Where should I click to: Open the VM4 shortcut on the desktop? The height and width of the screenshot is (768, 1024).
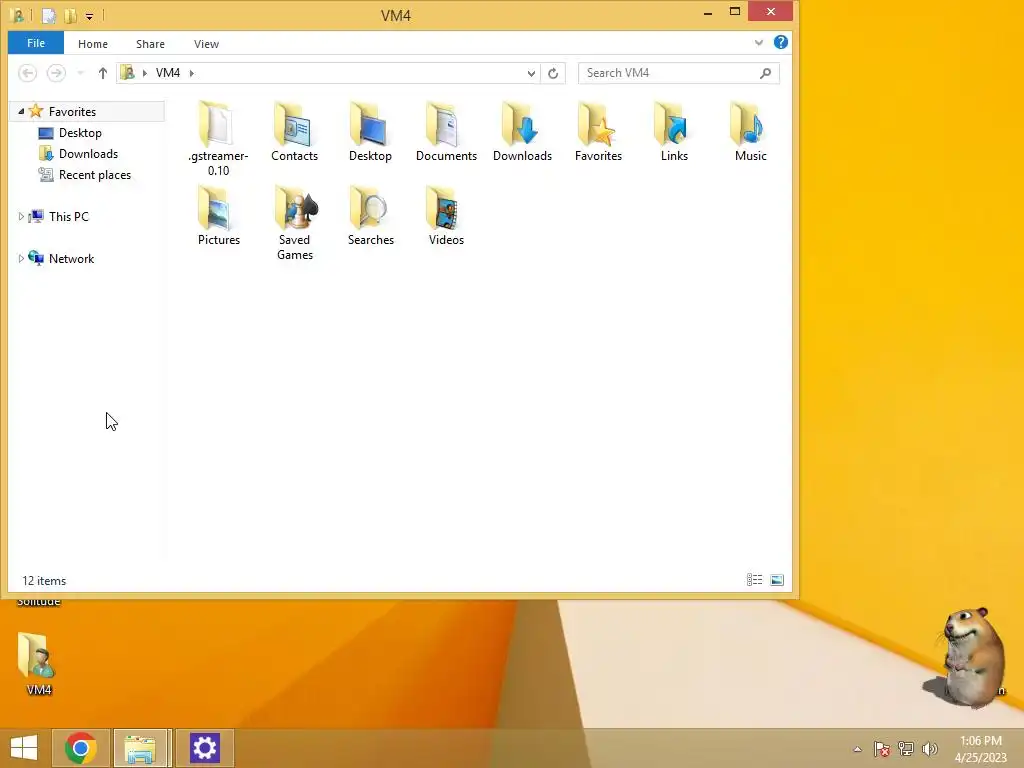pos(38,662)
